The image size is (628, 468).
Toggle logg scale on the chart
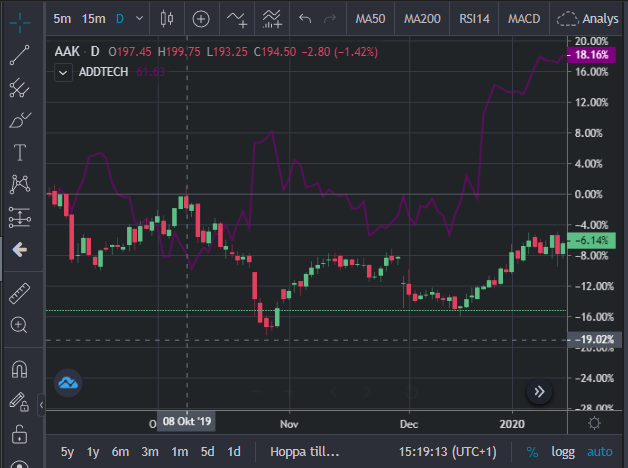pyautogui.click(x=563, y=452)
